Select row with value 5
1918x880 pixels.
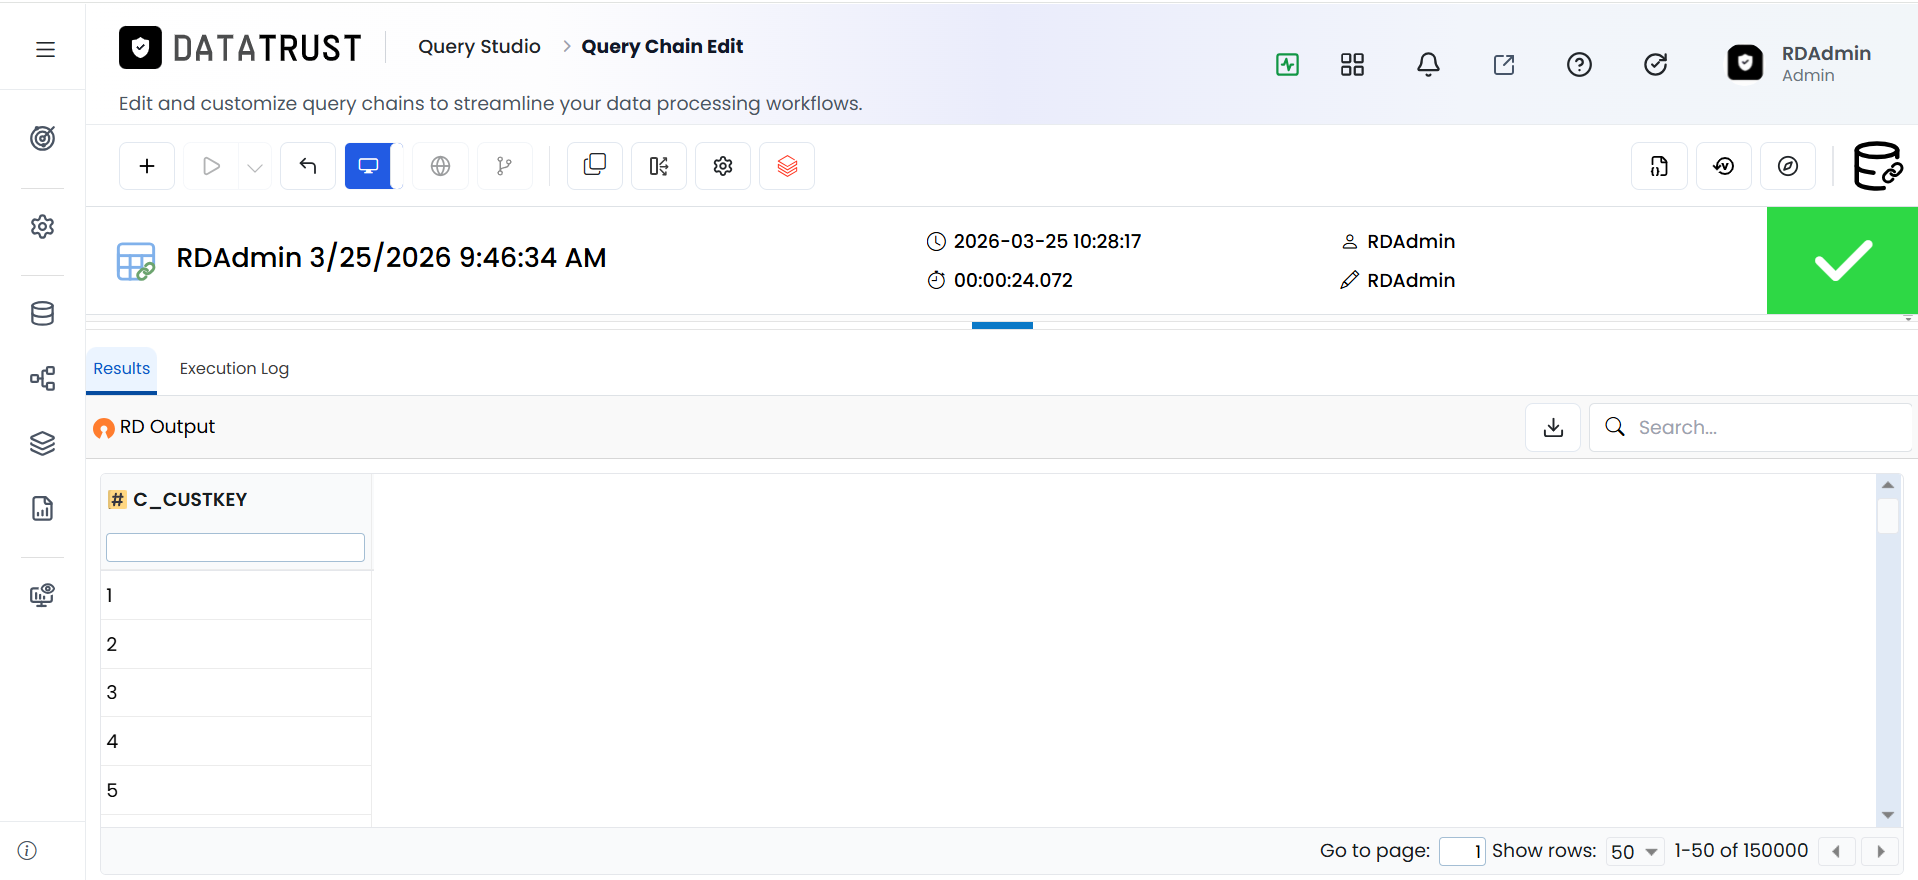pos(236,791)
